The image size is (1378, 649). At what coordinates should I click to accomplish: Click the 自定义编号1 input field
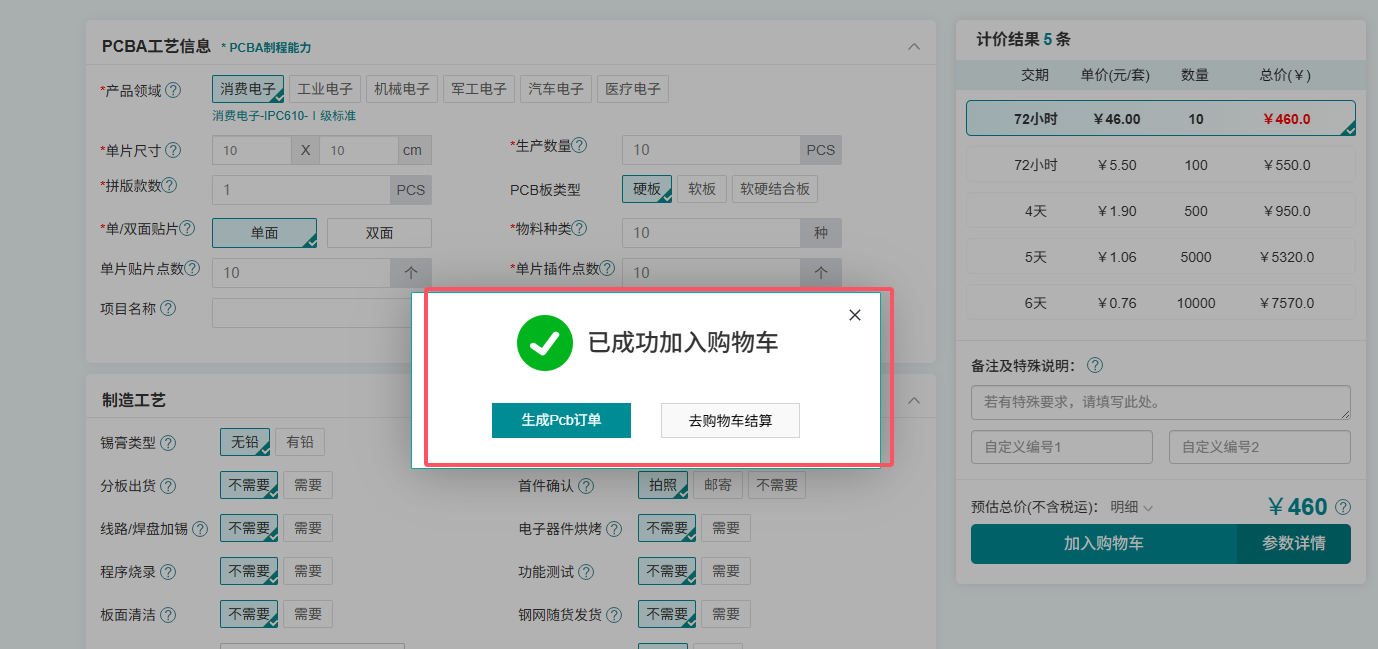click(x=1061, y=447)
